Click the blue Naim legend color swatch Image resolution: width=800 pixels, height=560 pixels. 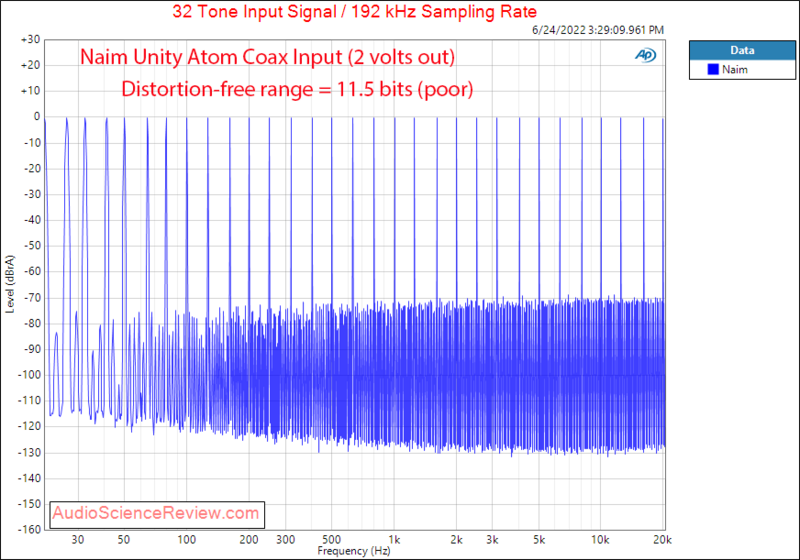[713, 69]
